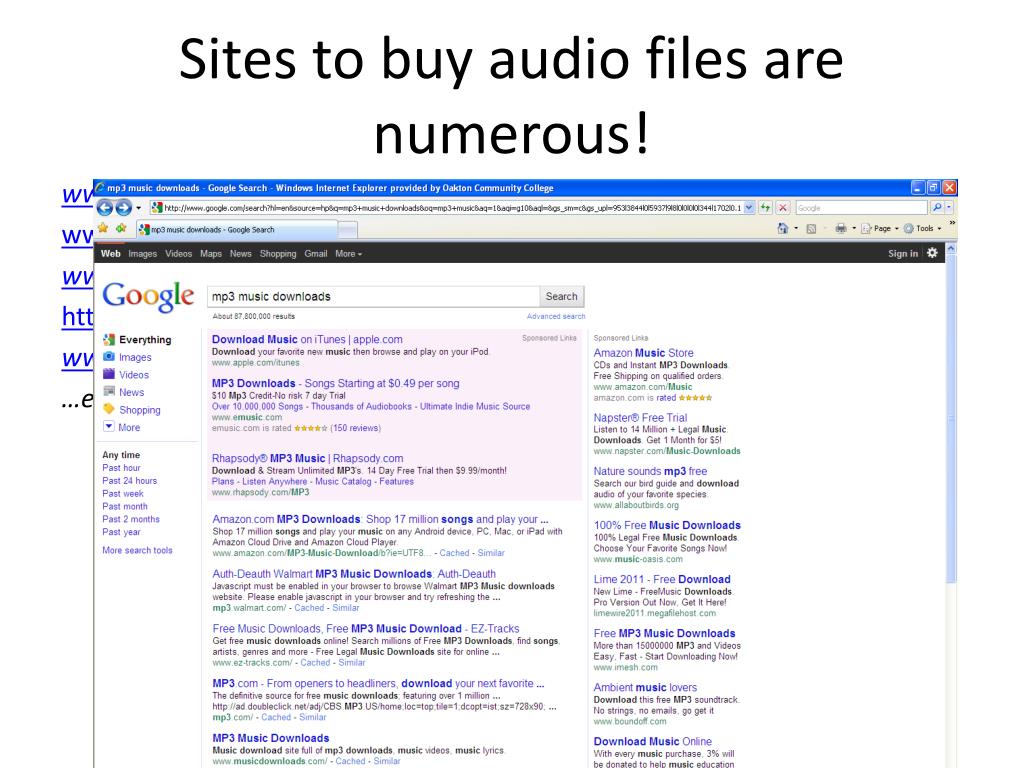Expand the command bar overflow chevron

(x=952, y=223)
